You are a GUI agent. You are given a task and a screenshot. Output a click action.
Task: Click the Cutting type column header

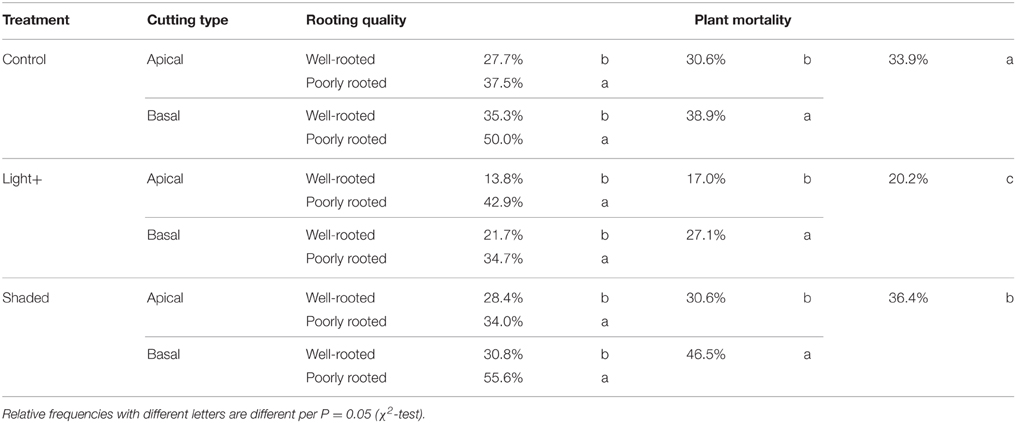click(187, 20)
